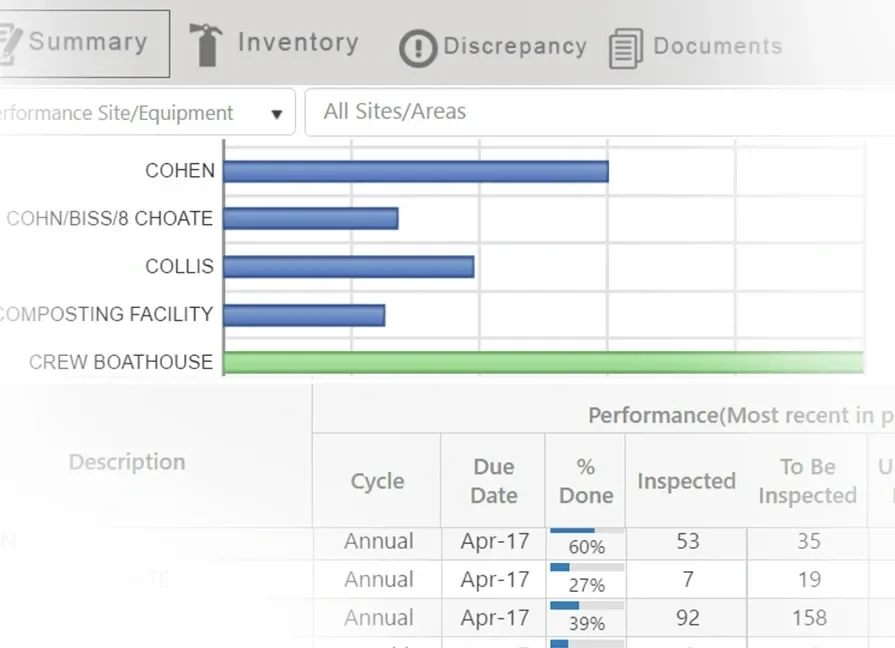Click the COHEN site label
The width and height of the screenshot is (895, 648).
point(179,170)
